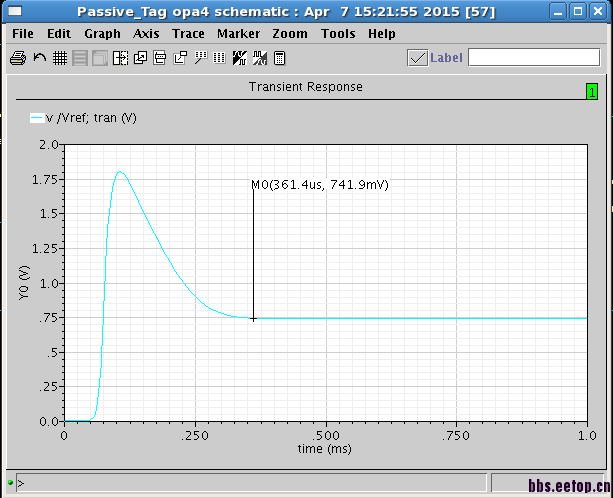Select the M0 marker label on plot
Screen dimensions: 613x498
pos(320,185)
